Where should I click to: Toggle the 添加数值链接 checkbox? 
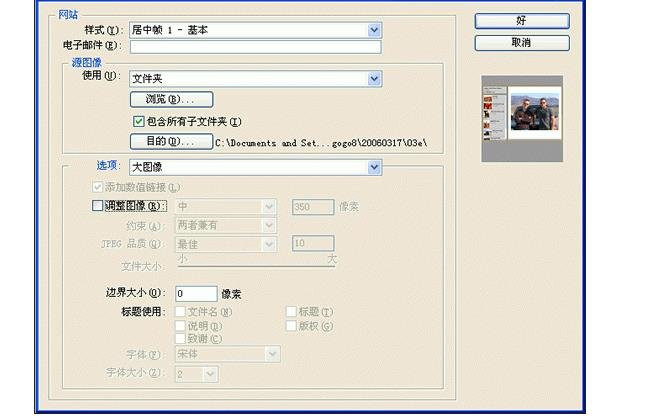click(x=97, y=187)
